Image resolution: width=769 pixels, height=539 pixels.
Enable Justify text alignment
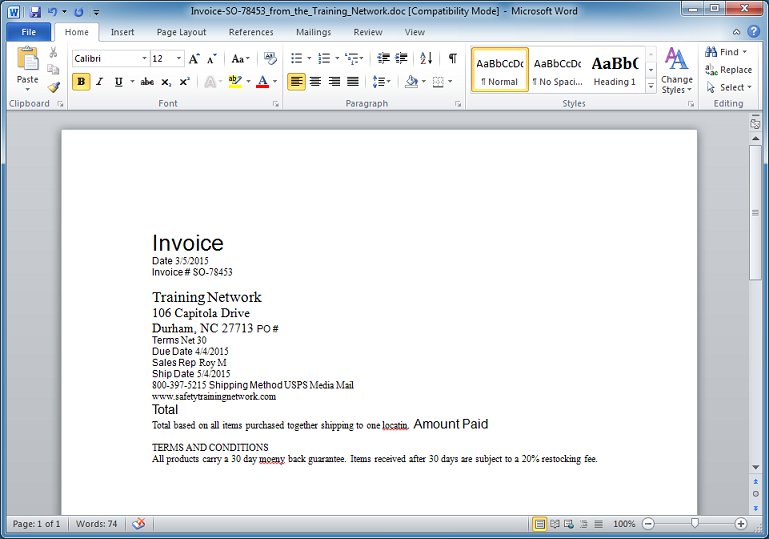353,82
